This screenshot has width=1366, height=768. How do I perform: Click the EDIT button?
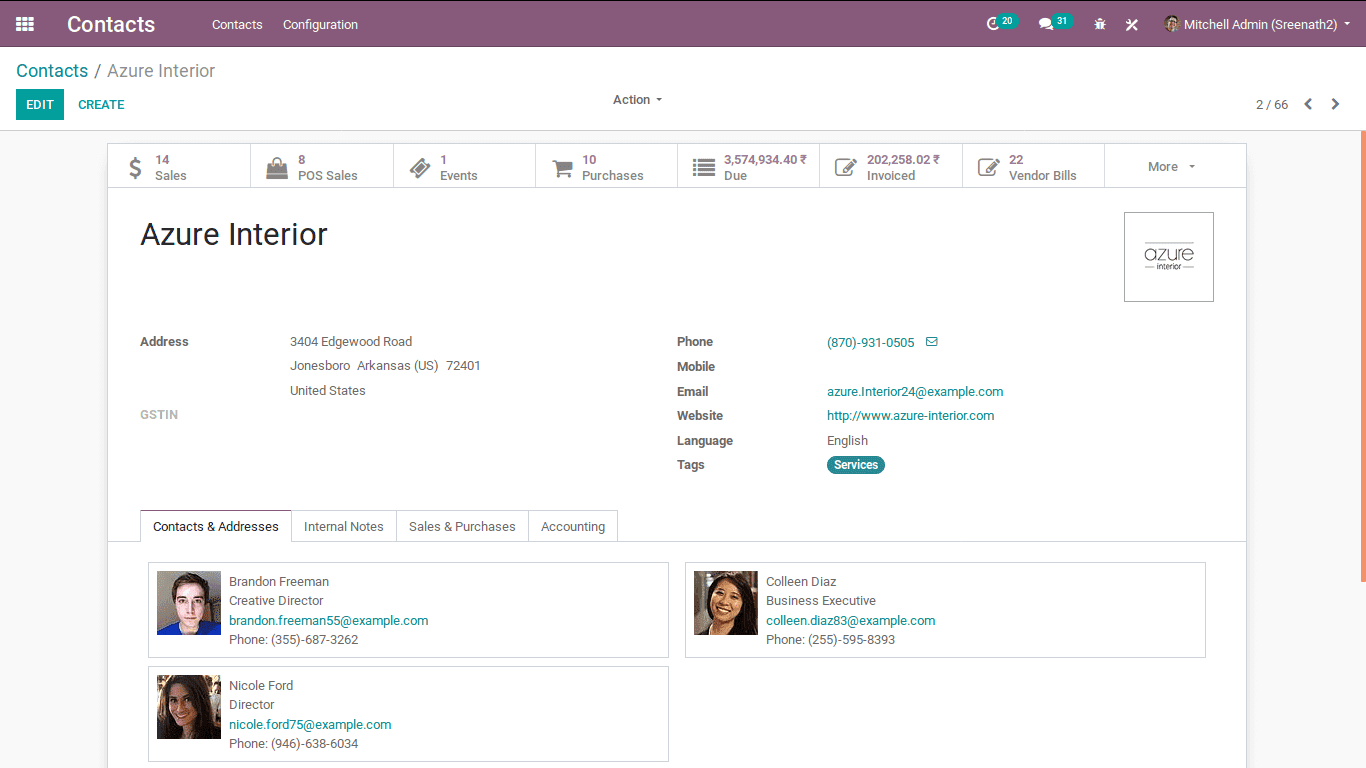[40, 105]
